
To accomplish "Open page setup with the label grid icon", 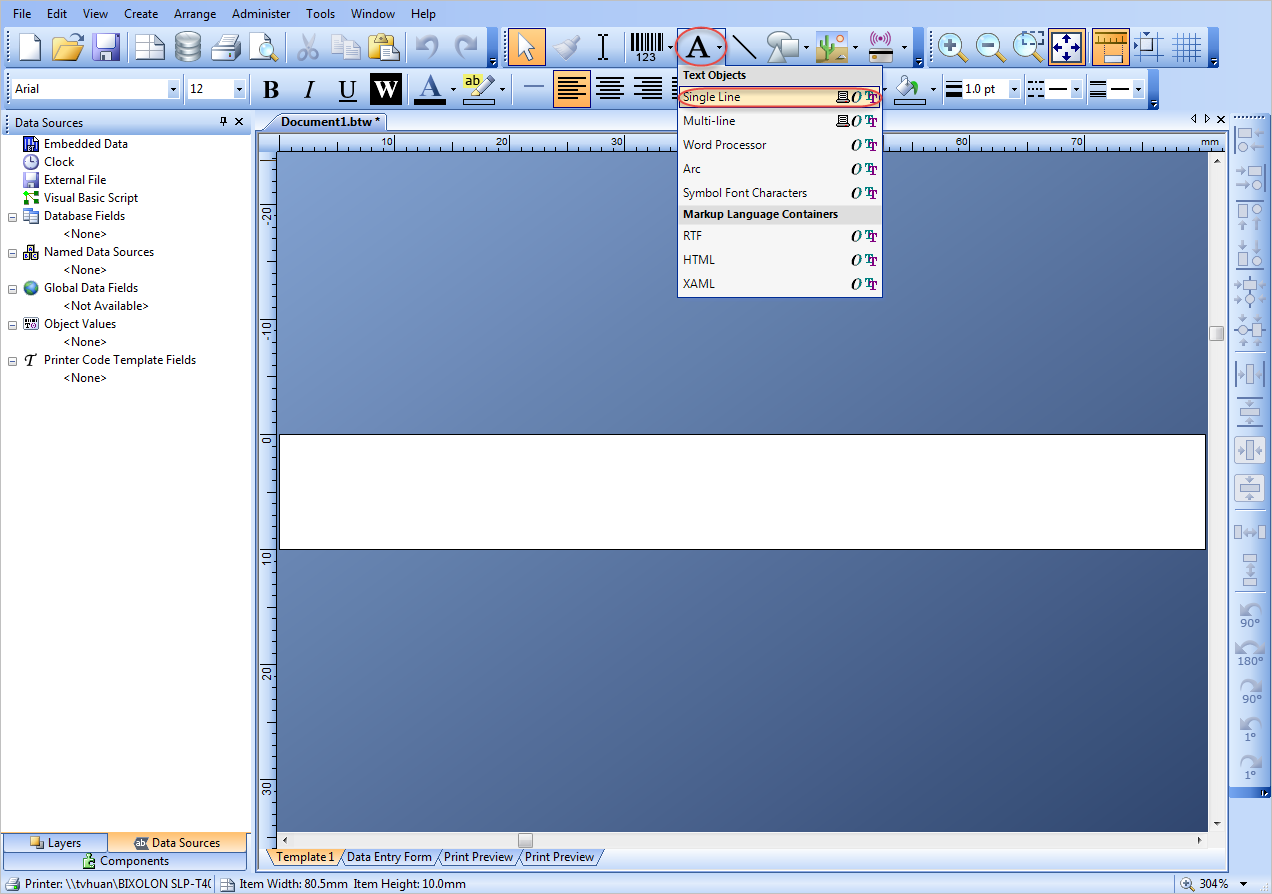I will 150,47.
